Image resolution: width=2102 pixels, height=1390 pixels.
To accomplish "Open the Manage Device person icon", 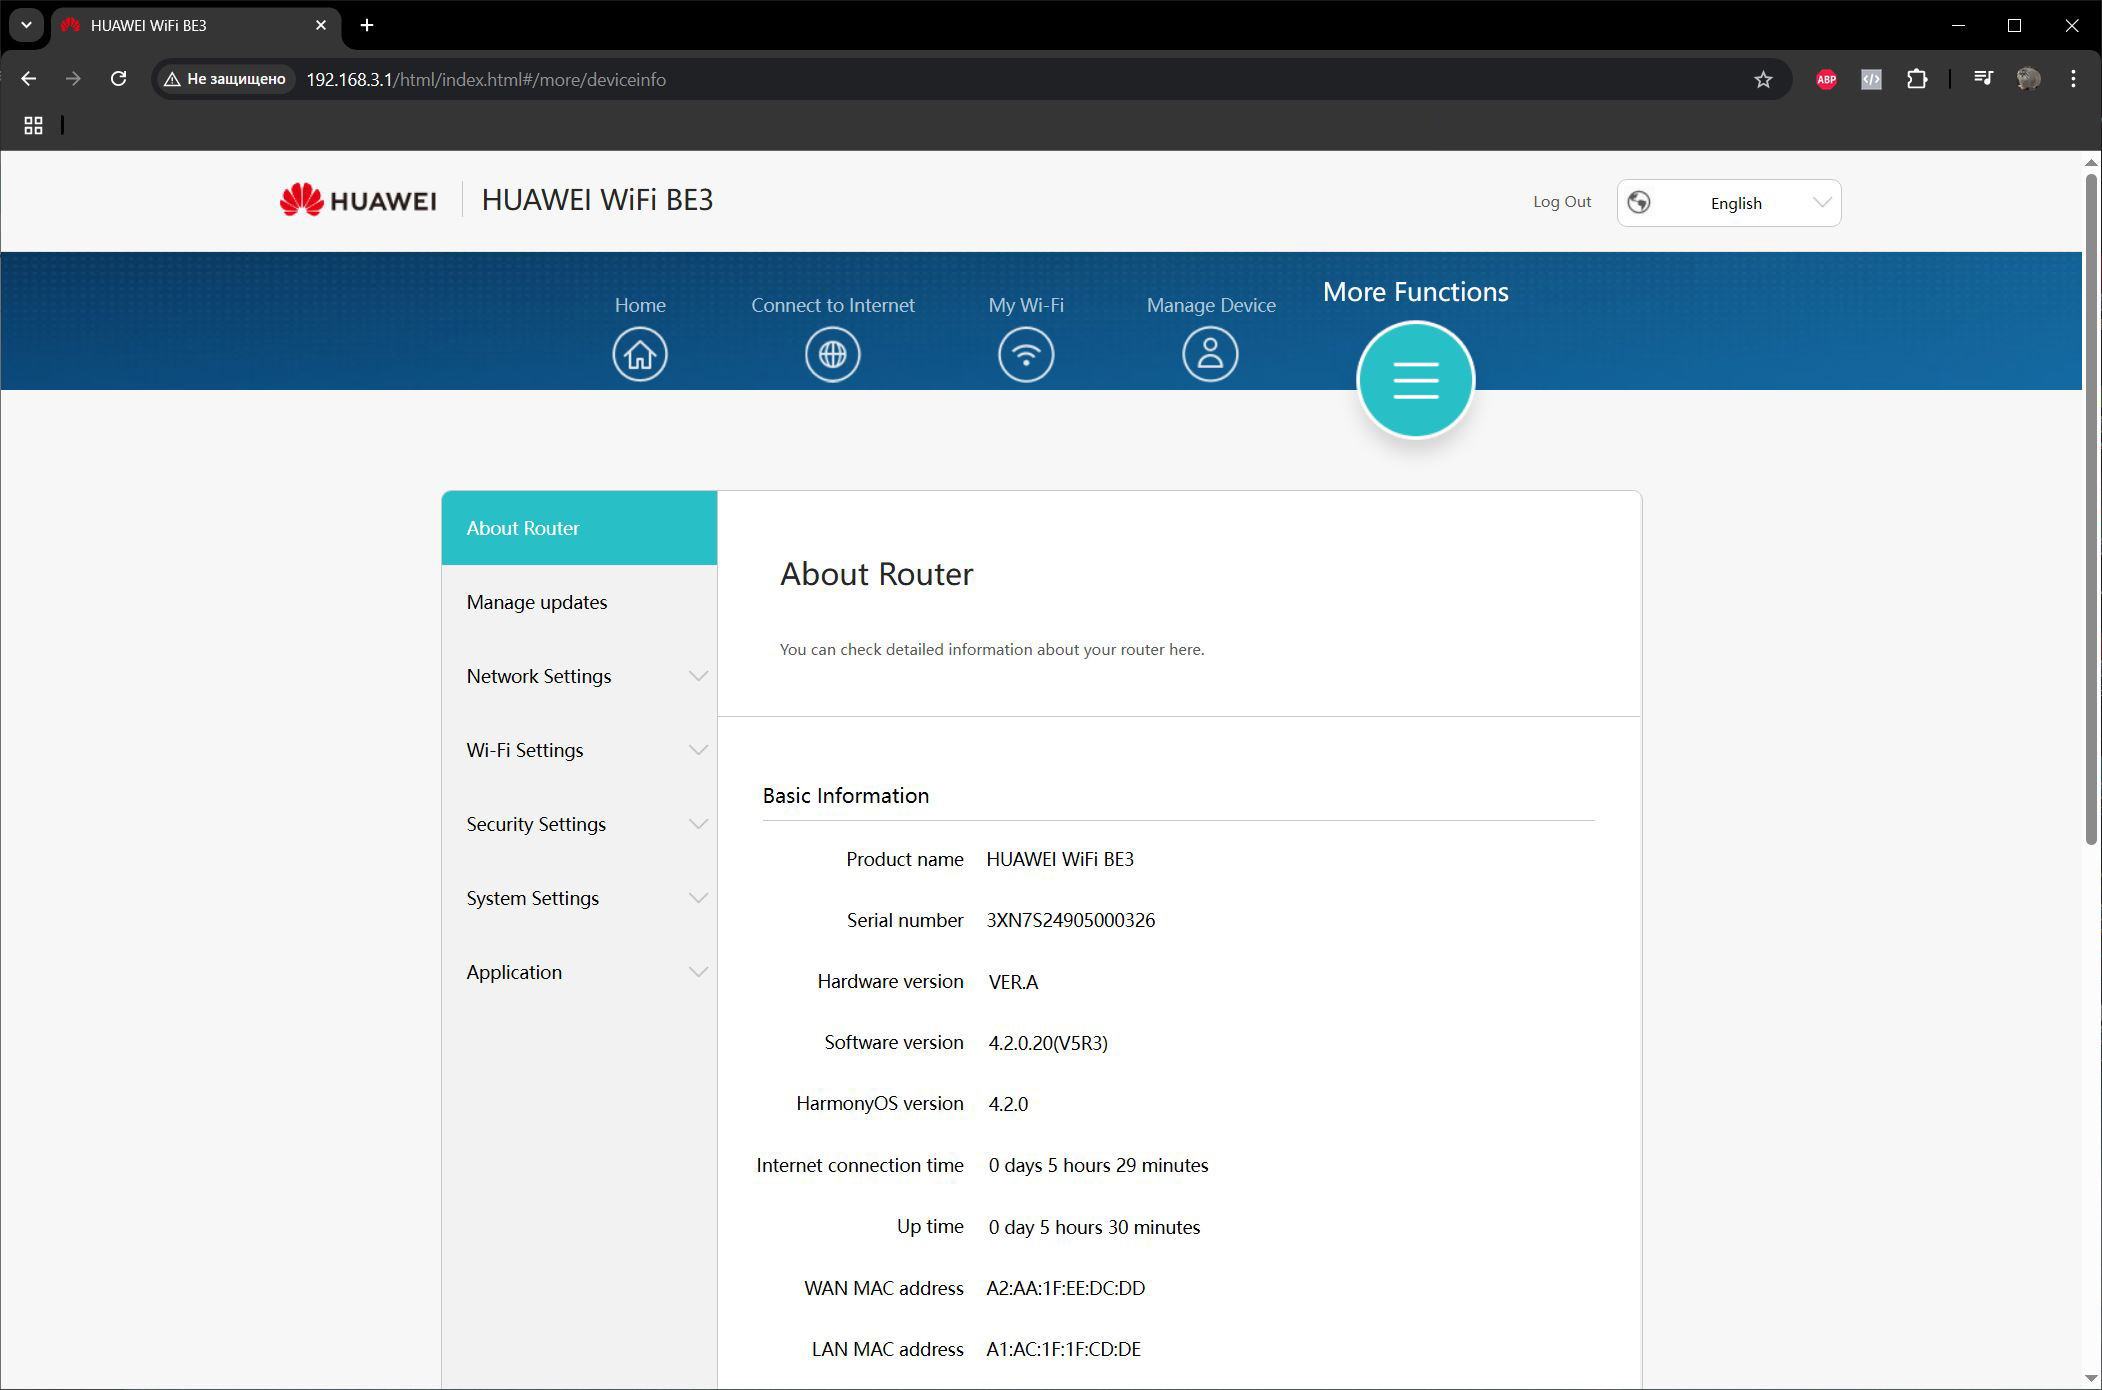I will 1210,354.
